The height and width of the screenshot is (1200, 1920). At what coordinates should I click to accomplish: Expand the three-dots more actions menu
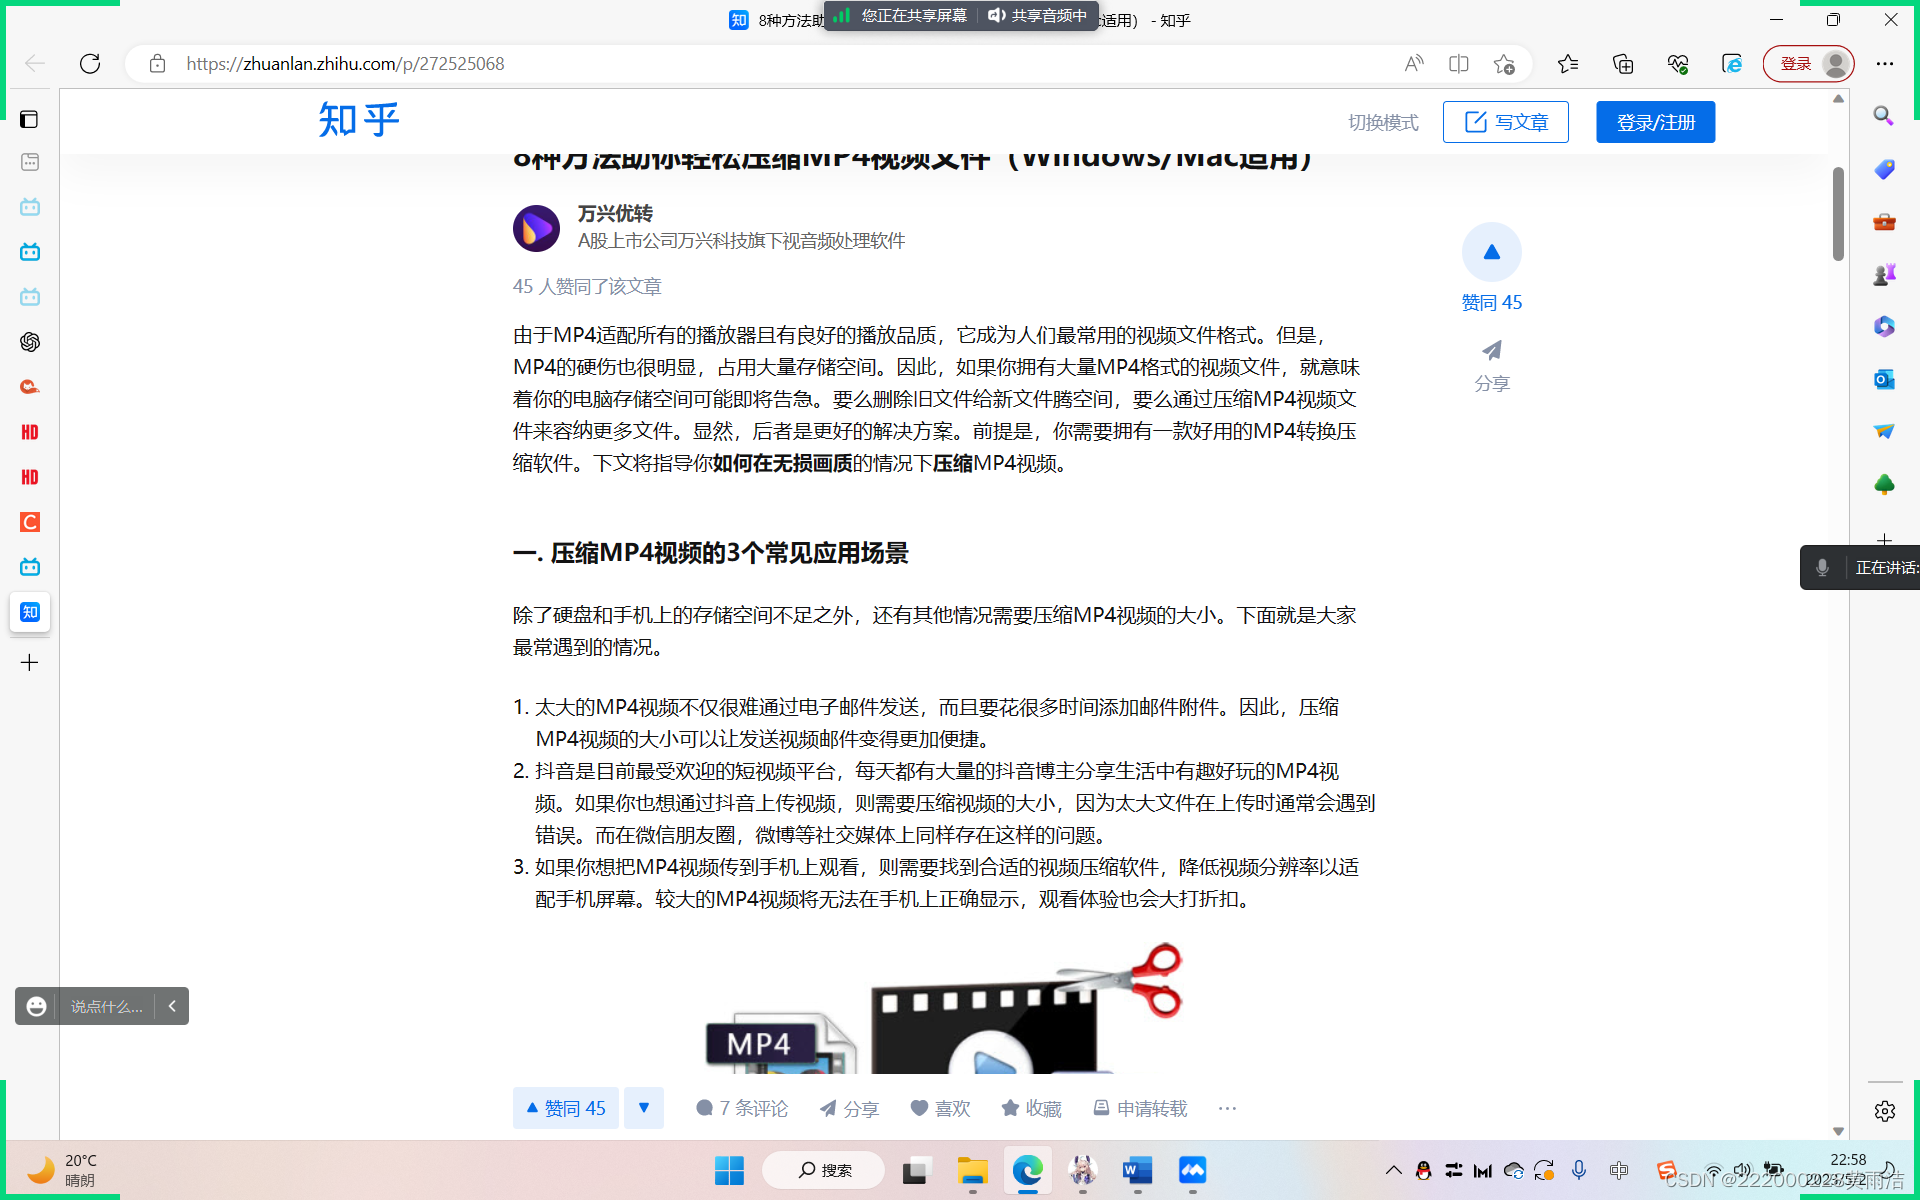(x=1227, y=1108)
